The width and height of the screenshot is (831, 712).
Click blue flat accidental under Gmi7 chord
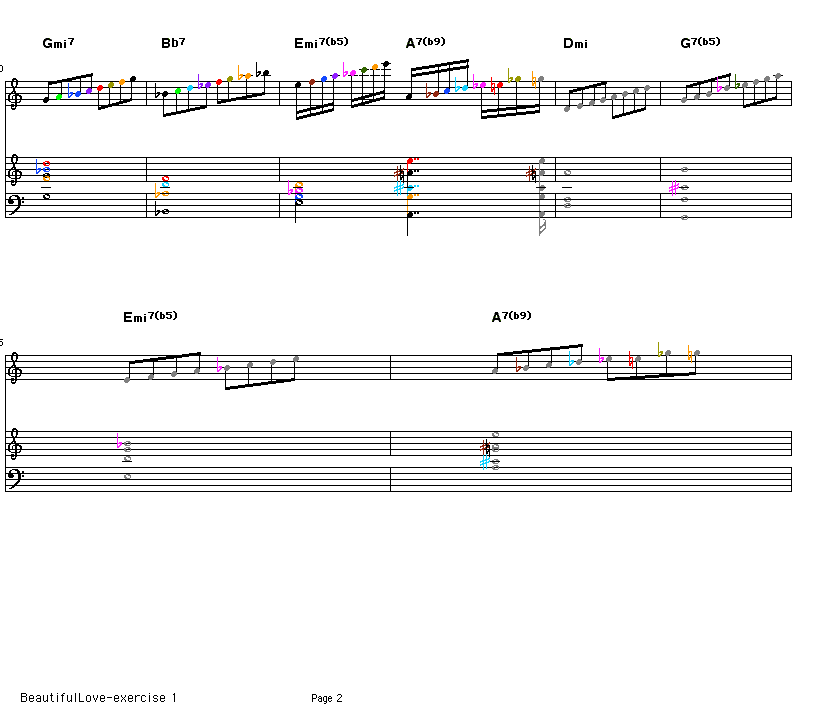pos(38,165)
